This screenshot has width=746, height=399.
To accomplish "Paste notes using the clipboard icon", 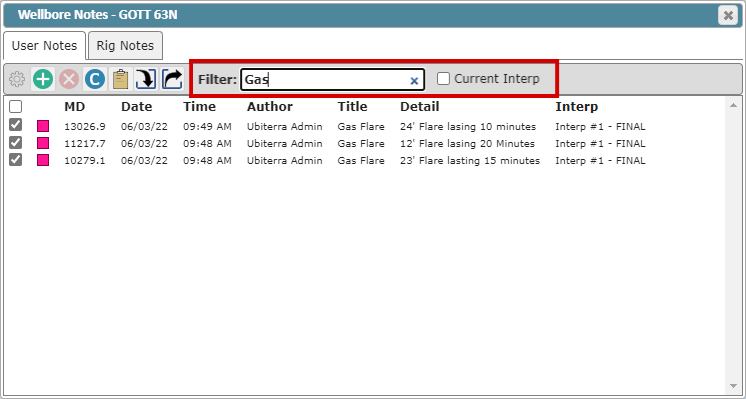I will coord(121,79).
